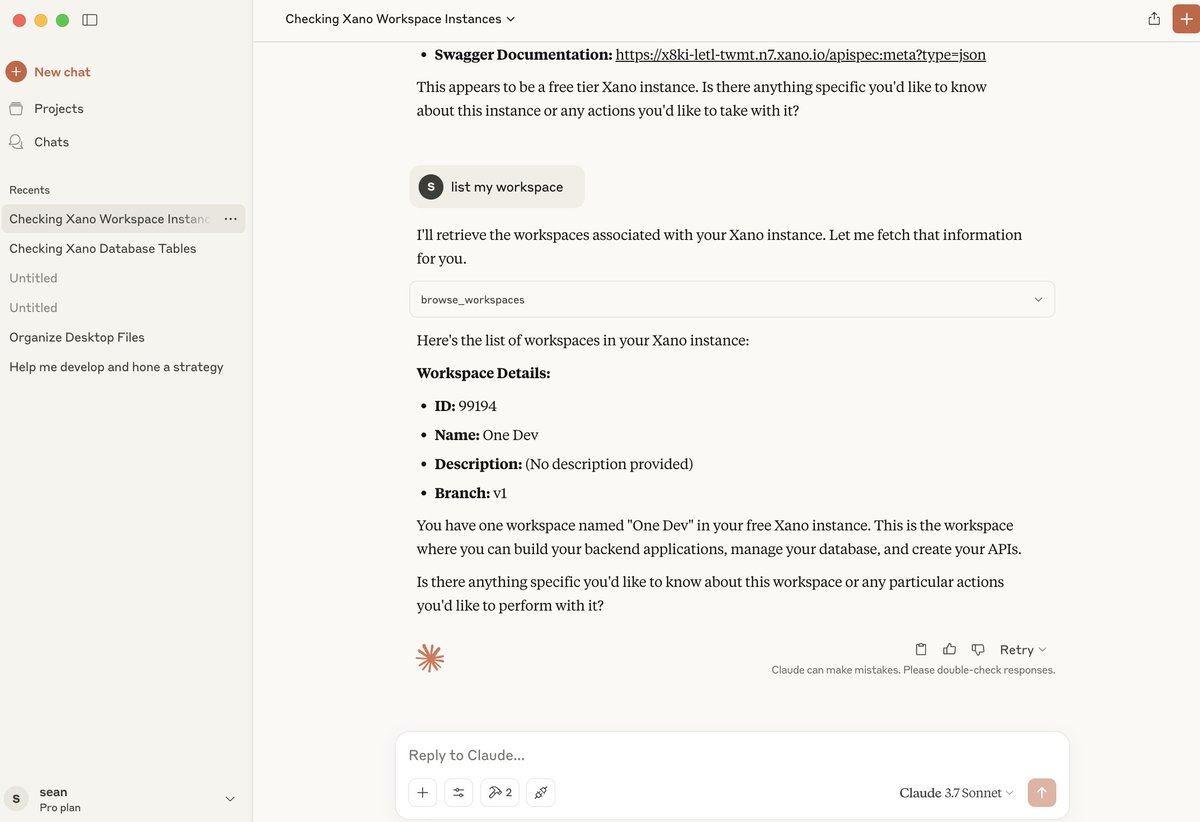Screen dimensions: 1200x822
Task: Open the second Untitled recent chat
Action: (x=34, y=308)
